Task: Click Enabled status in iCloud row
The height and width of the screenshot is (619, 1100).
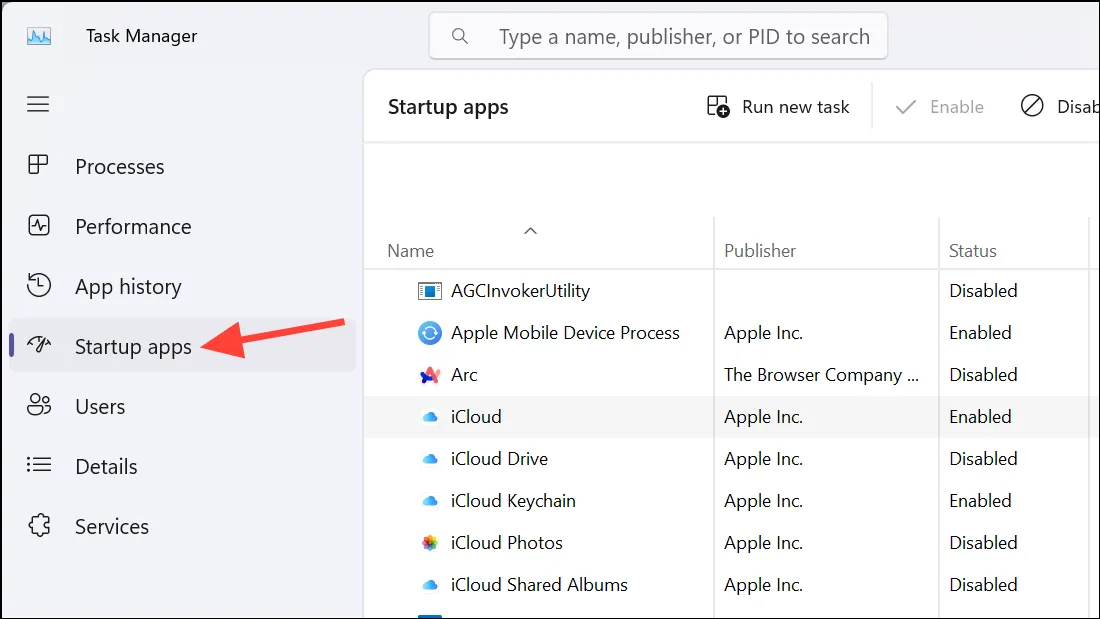Action: (980, 417)
